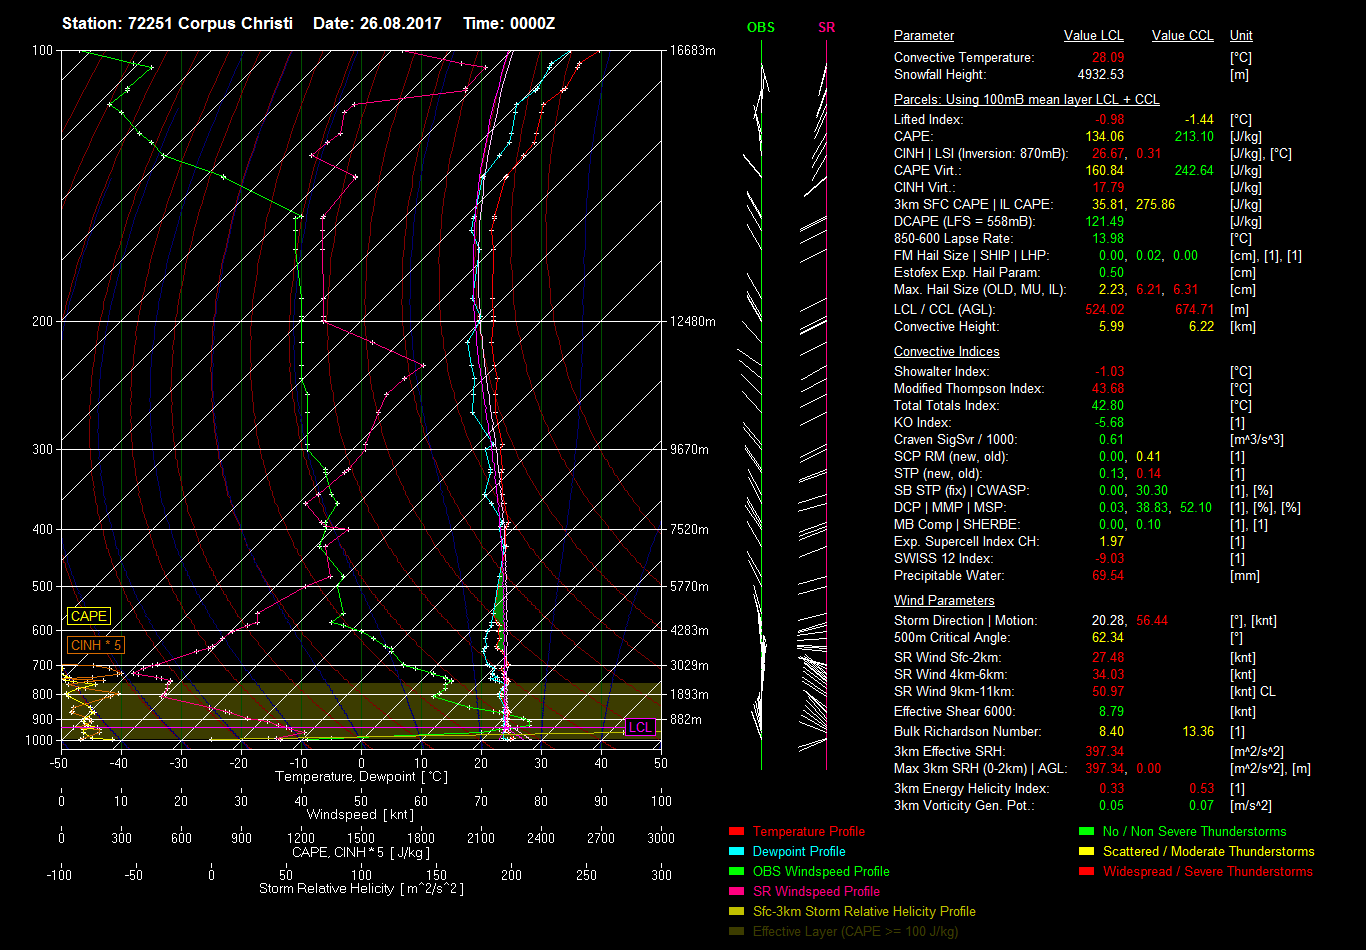Click the Value CCL column heading
The width and height of the screenshot is (1366, 950).
pos(1182,36)
